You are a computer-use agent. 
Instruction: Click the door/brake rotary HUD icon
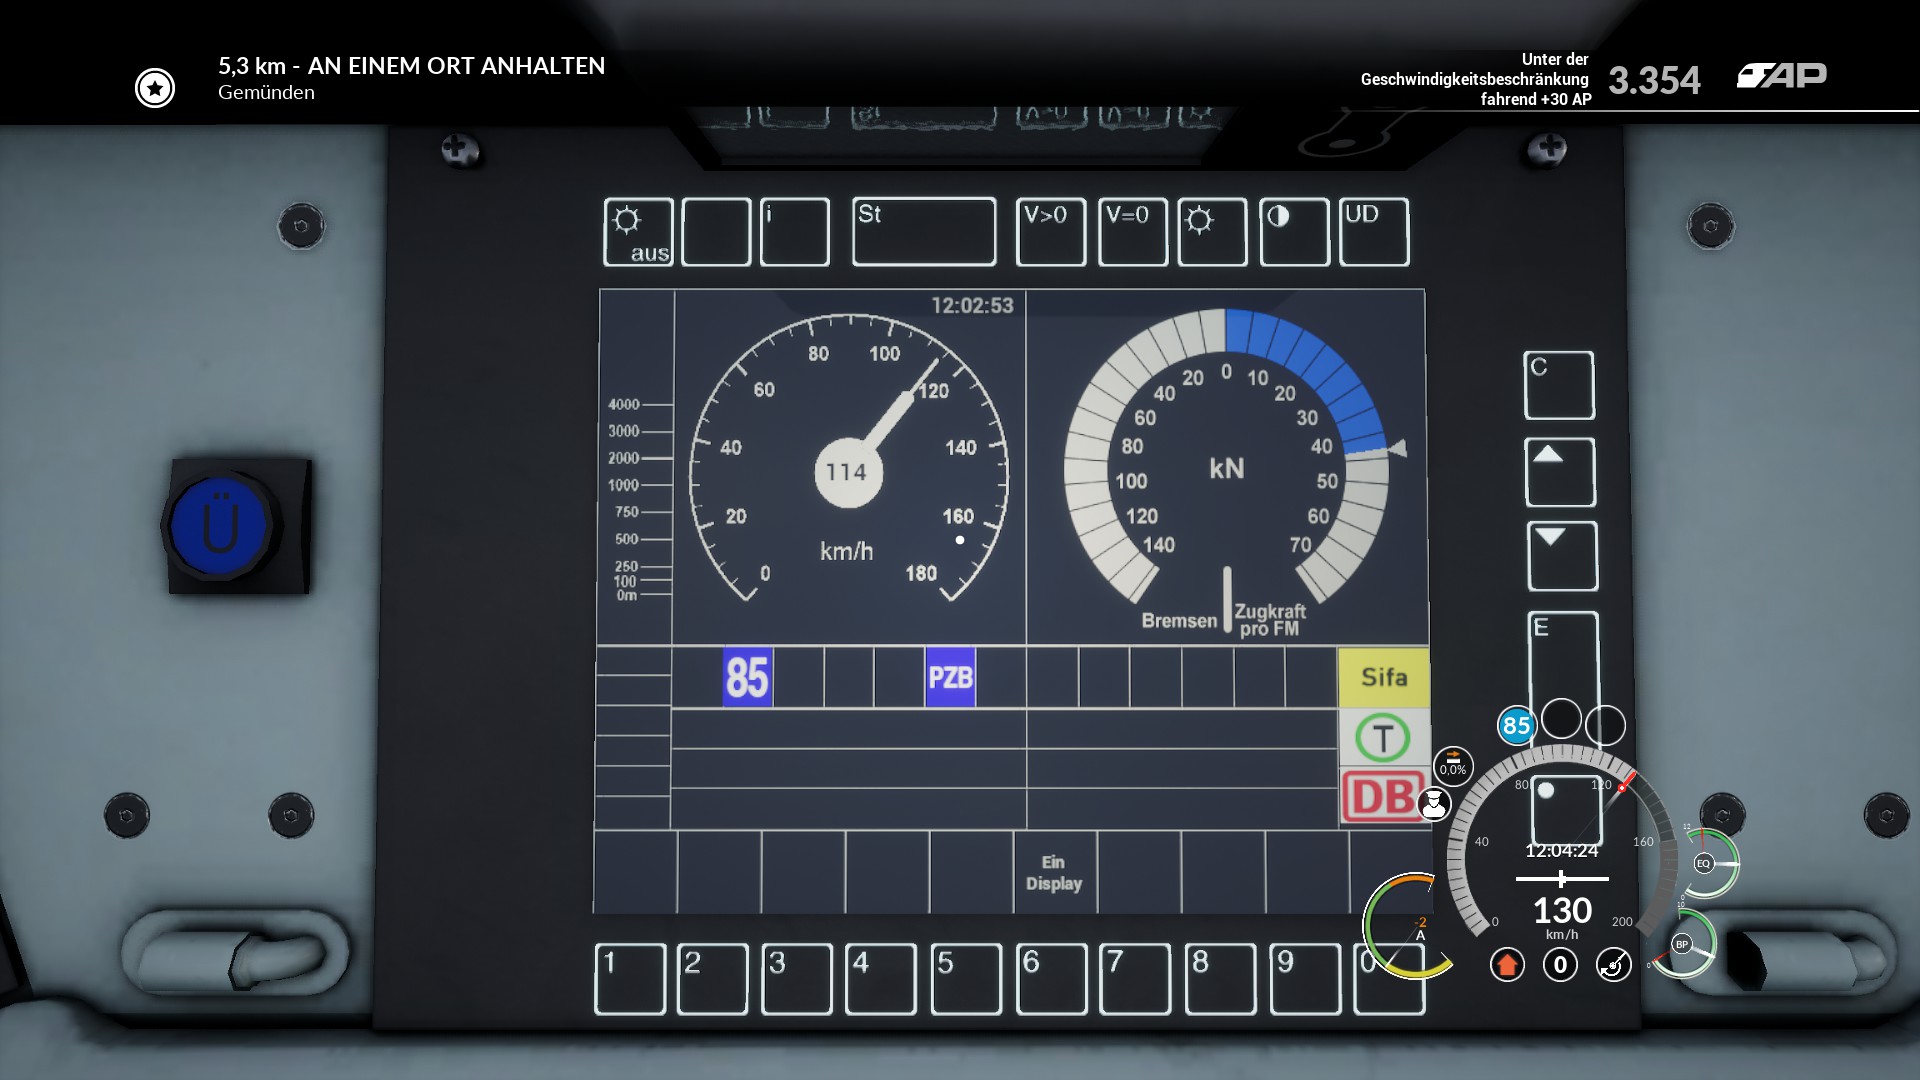pos(1613,965)
